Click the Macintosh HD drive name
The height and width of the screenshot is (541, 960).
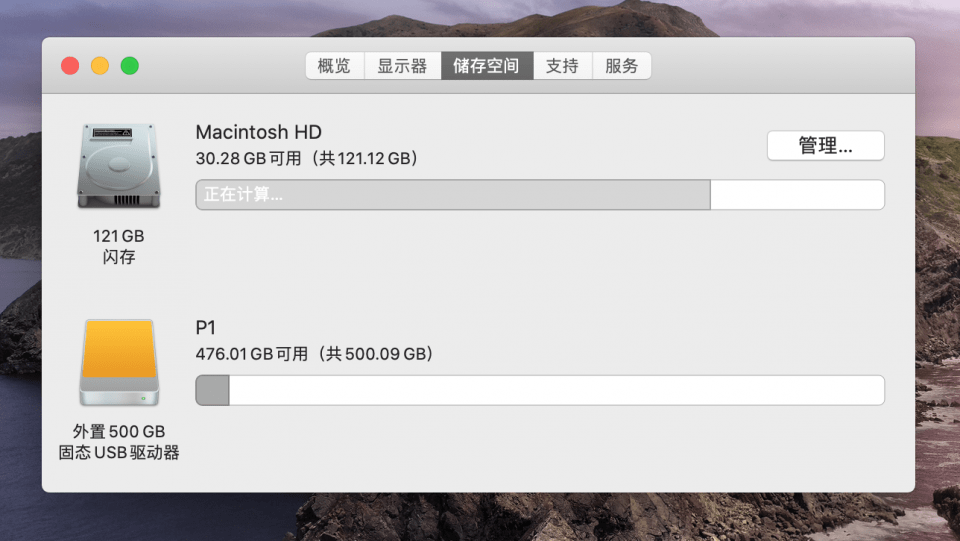click(x=258, y=132)
